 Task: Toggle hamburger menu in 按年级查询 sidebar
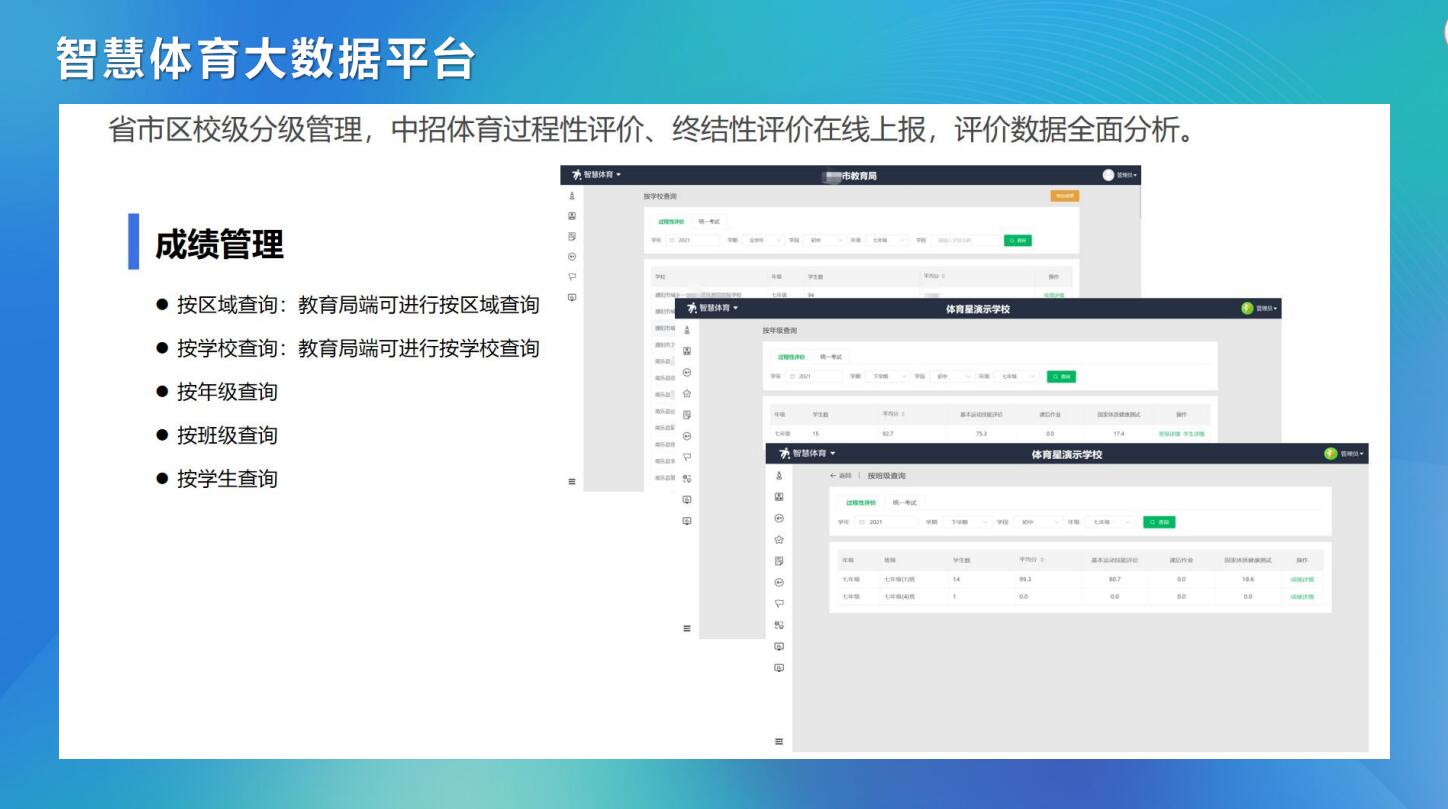coord(687,628)
